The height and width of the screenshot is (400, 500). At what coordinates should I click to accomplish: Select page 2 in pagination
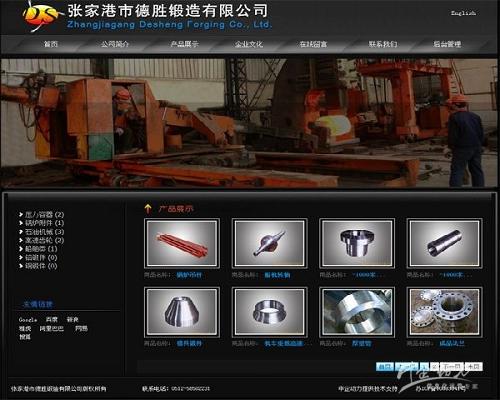[434, 367]
